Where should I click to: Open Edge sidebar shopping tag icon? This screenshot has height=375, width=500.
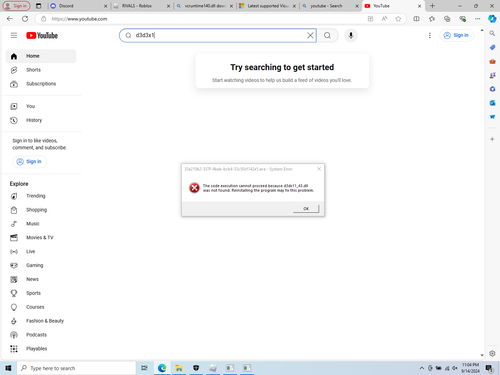(x=492, y=47)
